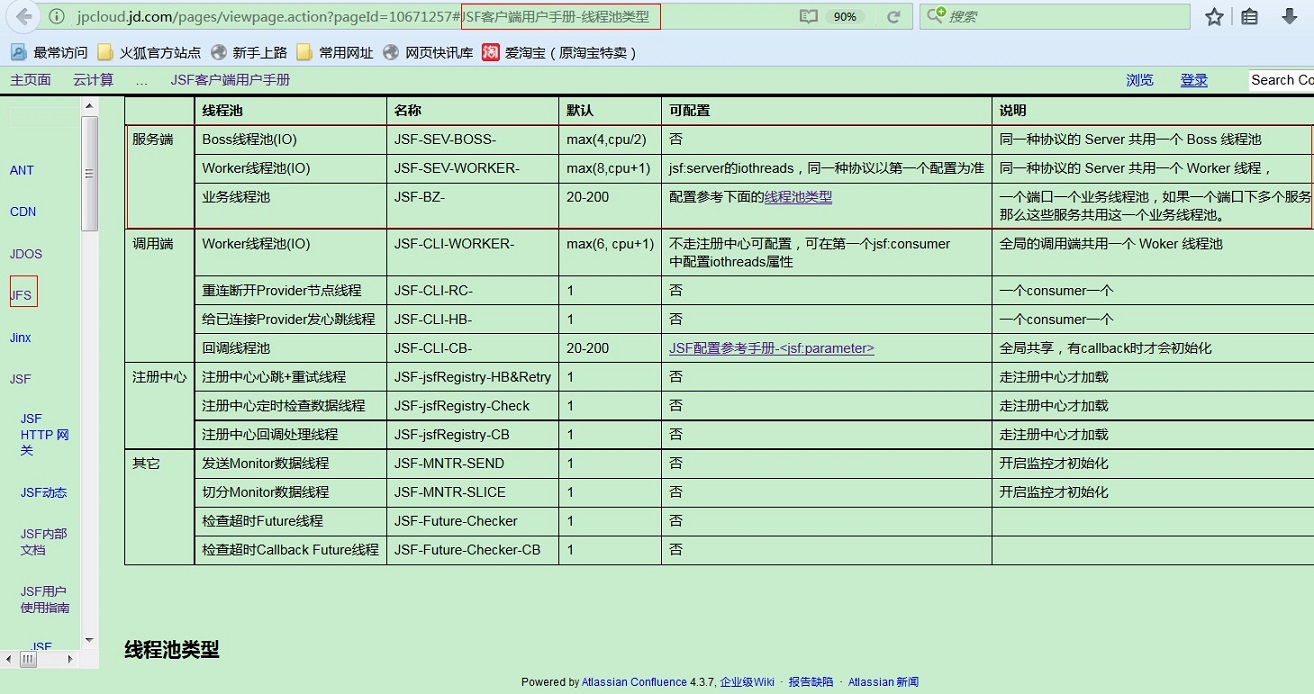Open the 常用网址 bookmark folder
1314x694 pixels.
[335, 53]
